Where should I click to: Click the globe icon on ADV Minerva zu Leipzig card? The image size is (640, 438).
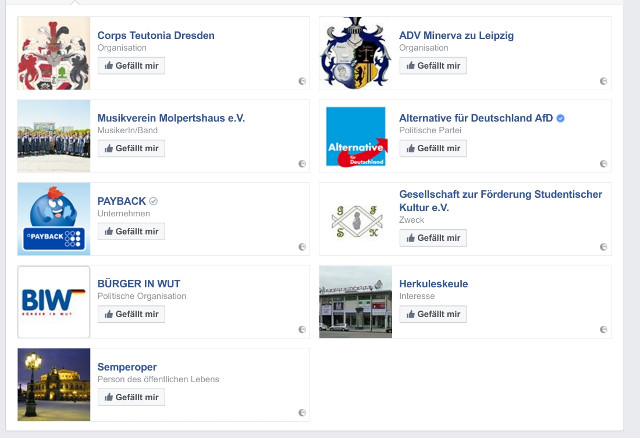[x=603, y=81]
